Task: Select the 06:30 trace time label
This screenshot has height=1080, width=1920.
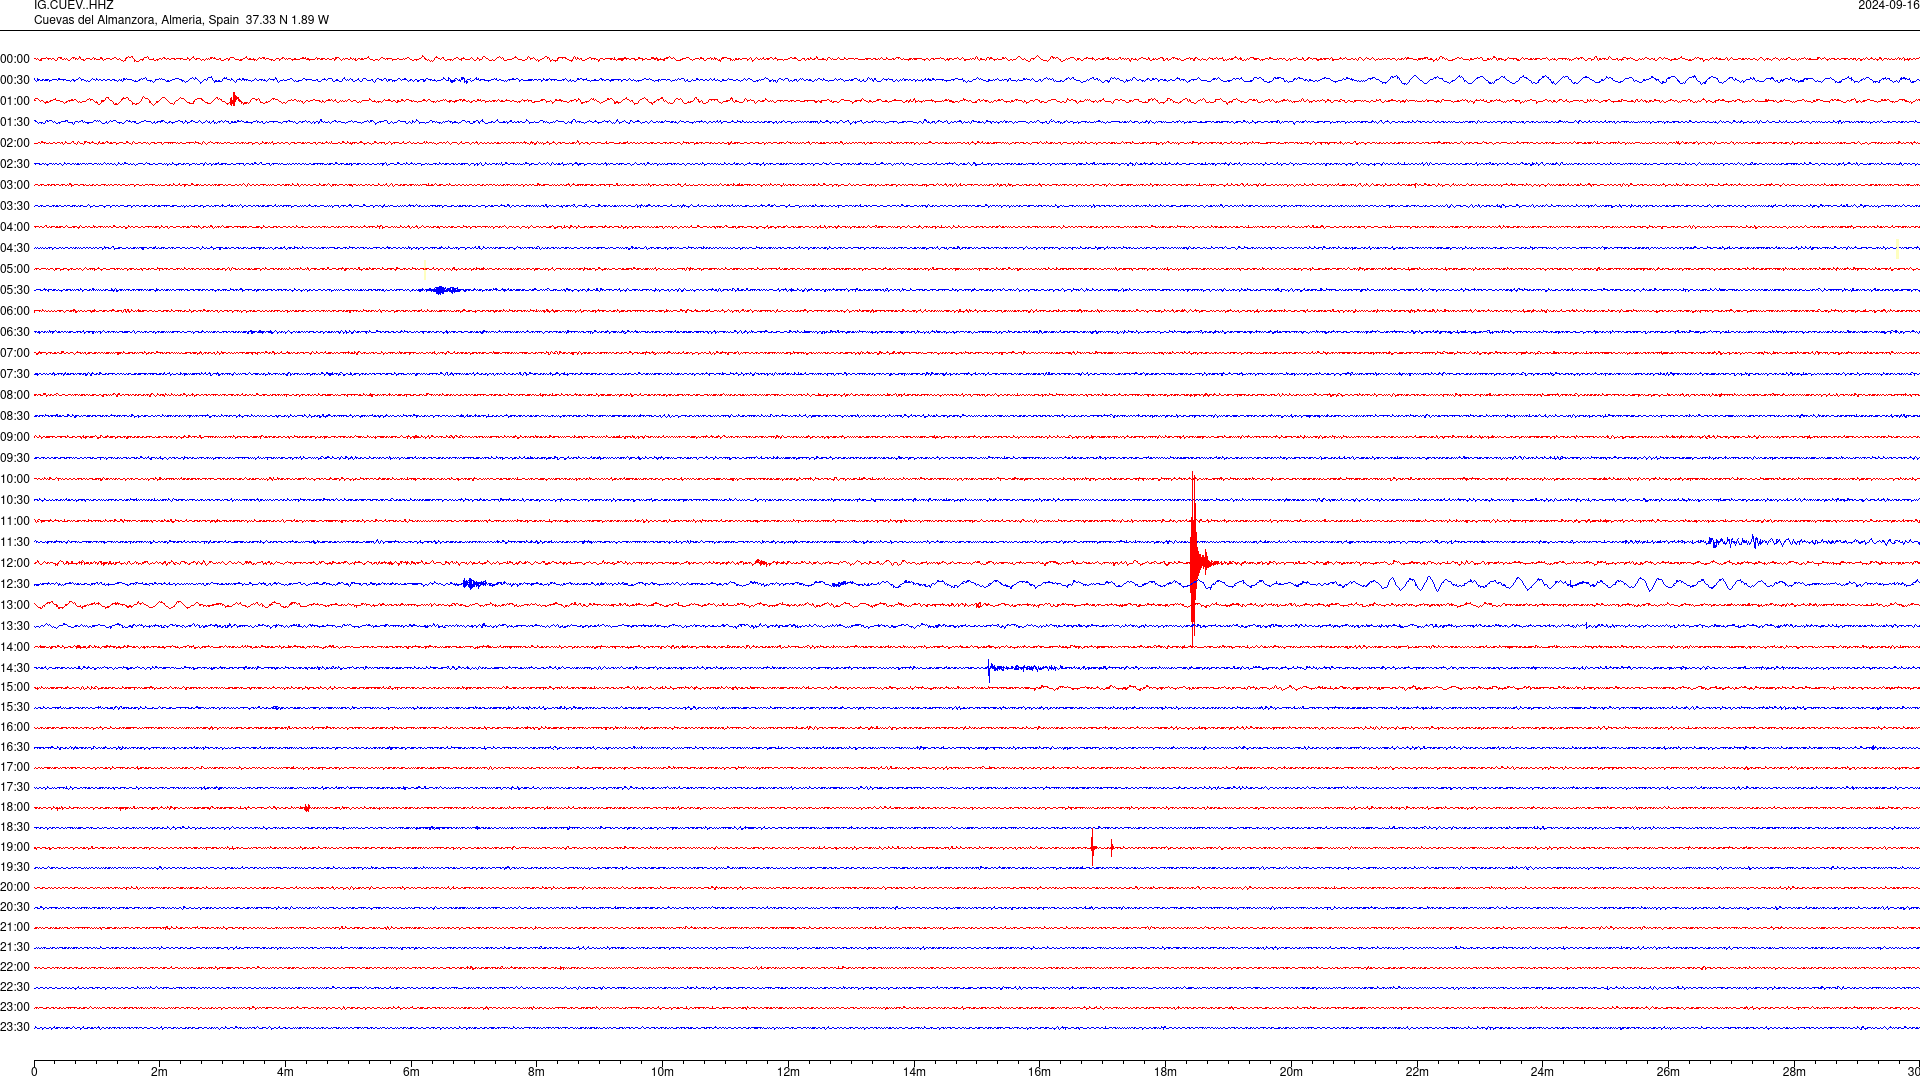Action: coord(15,332)
